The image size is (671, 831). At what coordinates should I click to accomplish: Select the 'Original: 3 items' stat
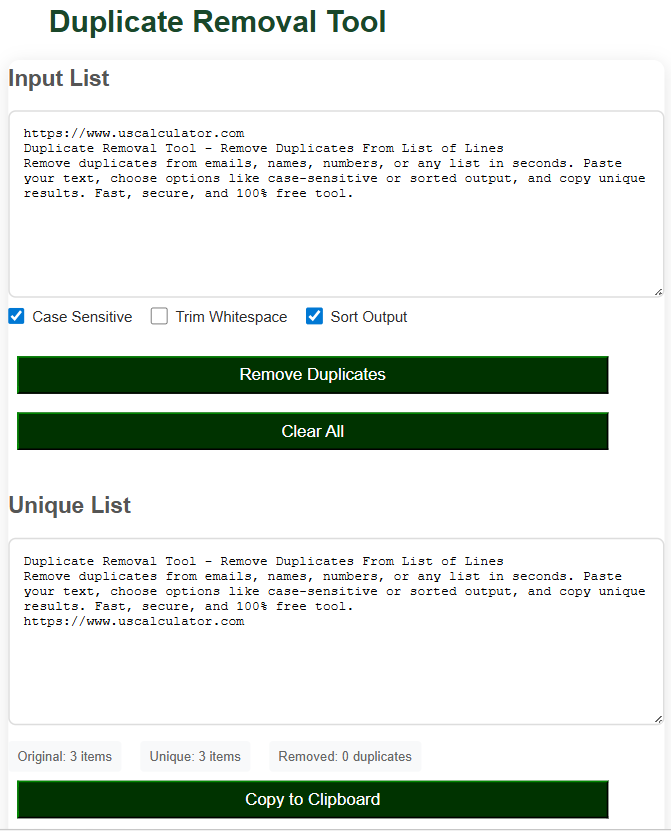[x=65, y=756]
